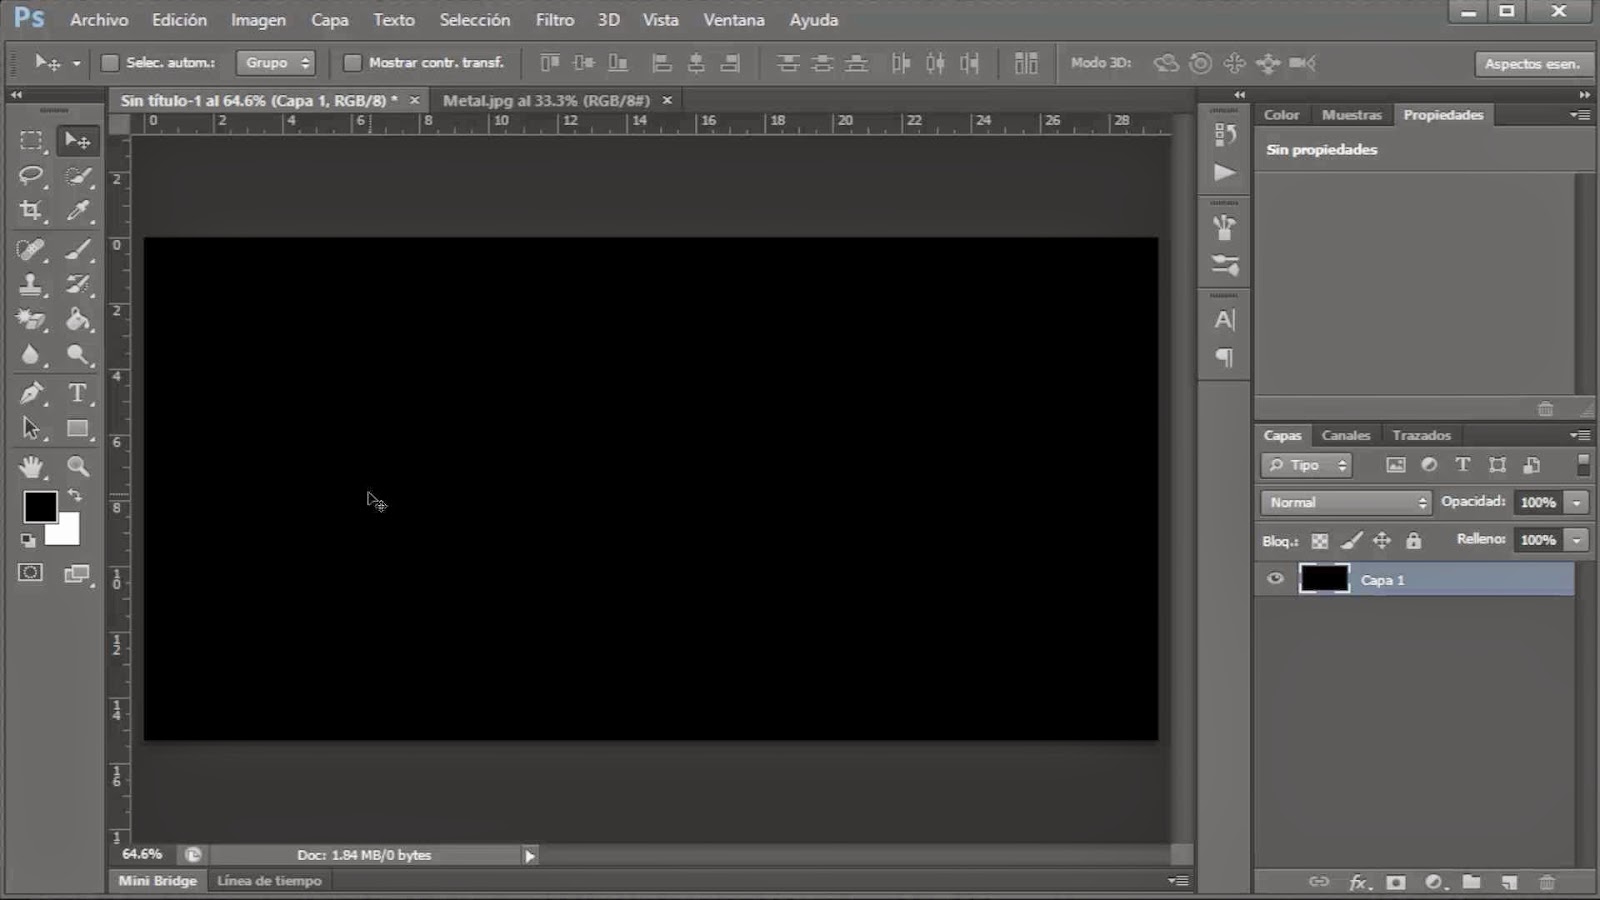1600x900 pixels.
Task: Select the Blur tool
Action: pos(31,355)
